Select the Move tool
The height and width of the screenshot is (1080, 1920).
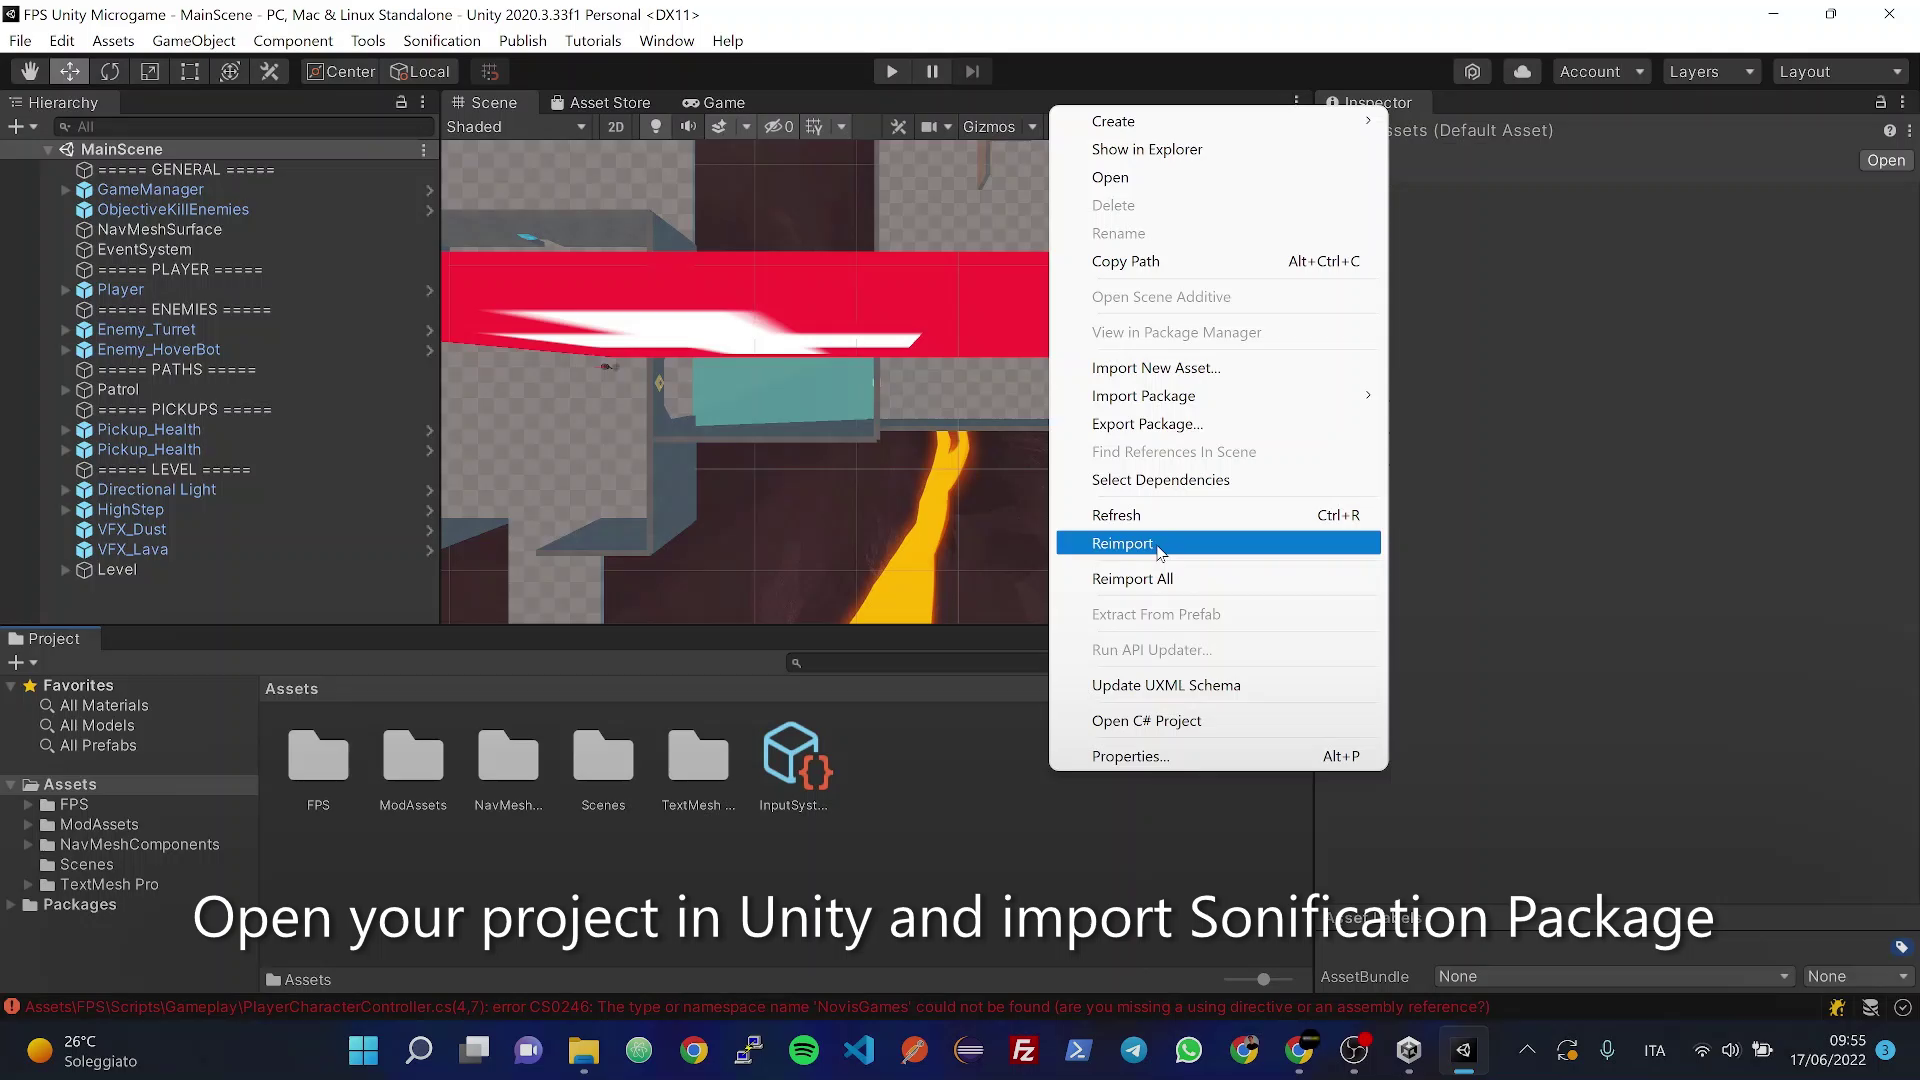(x=70, y=71)
